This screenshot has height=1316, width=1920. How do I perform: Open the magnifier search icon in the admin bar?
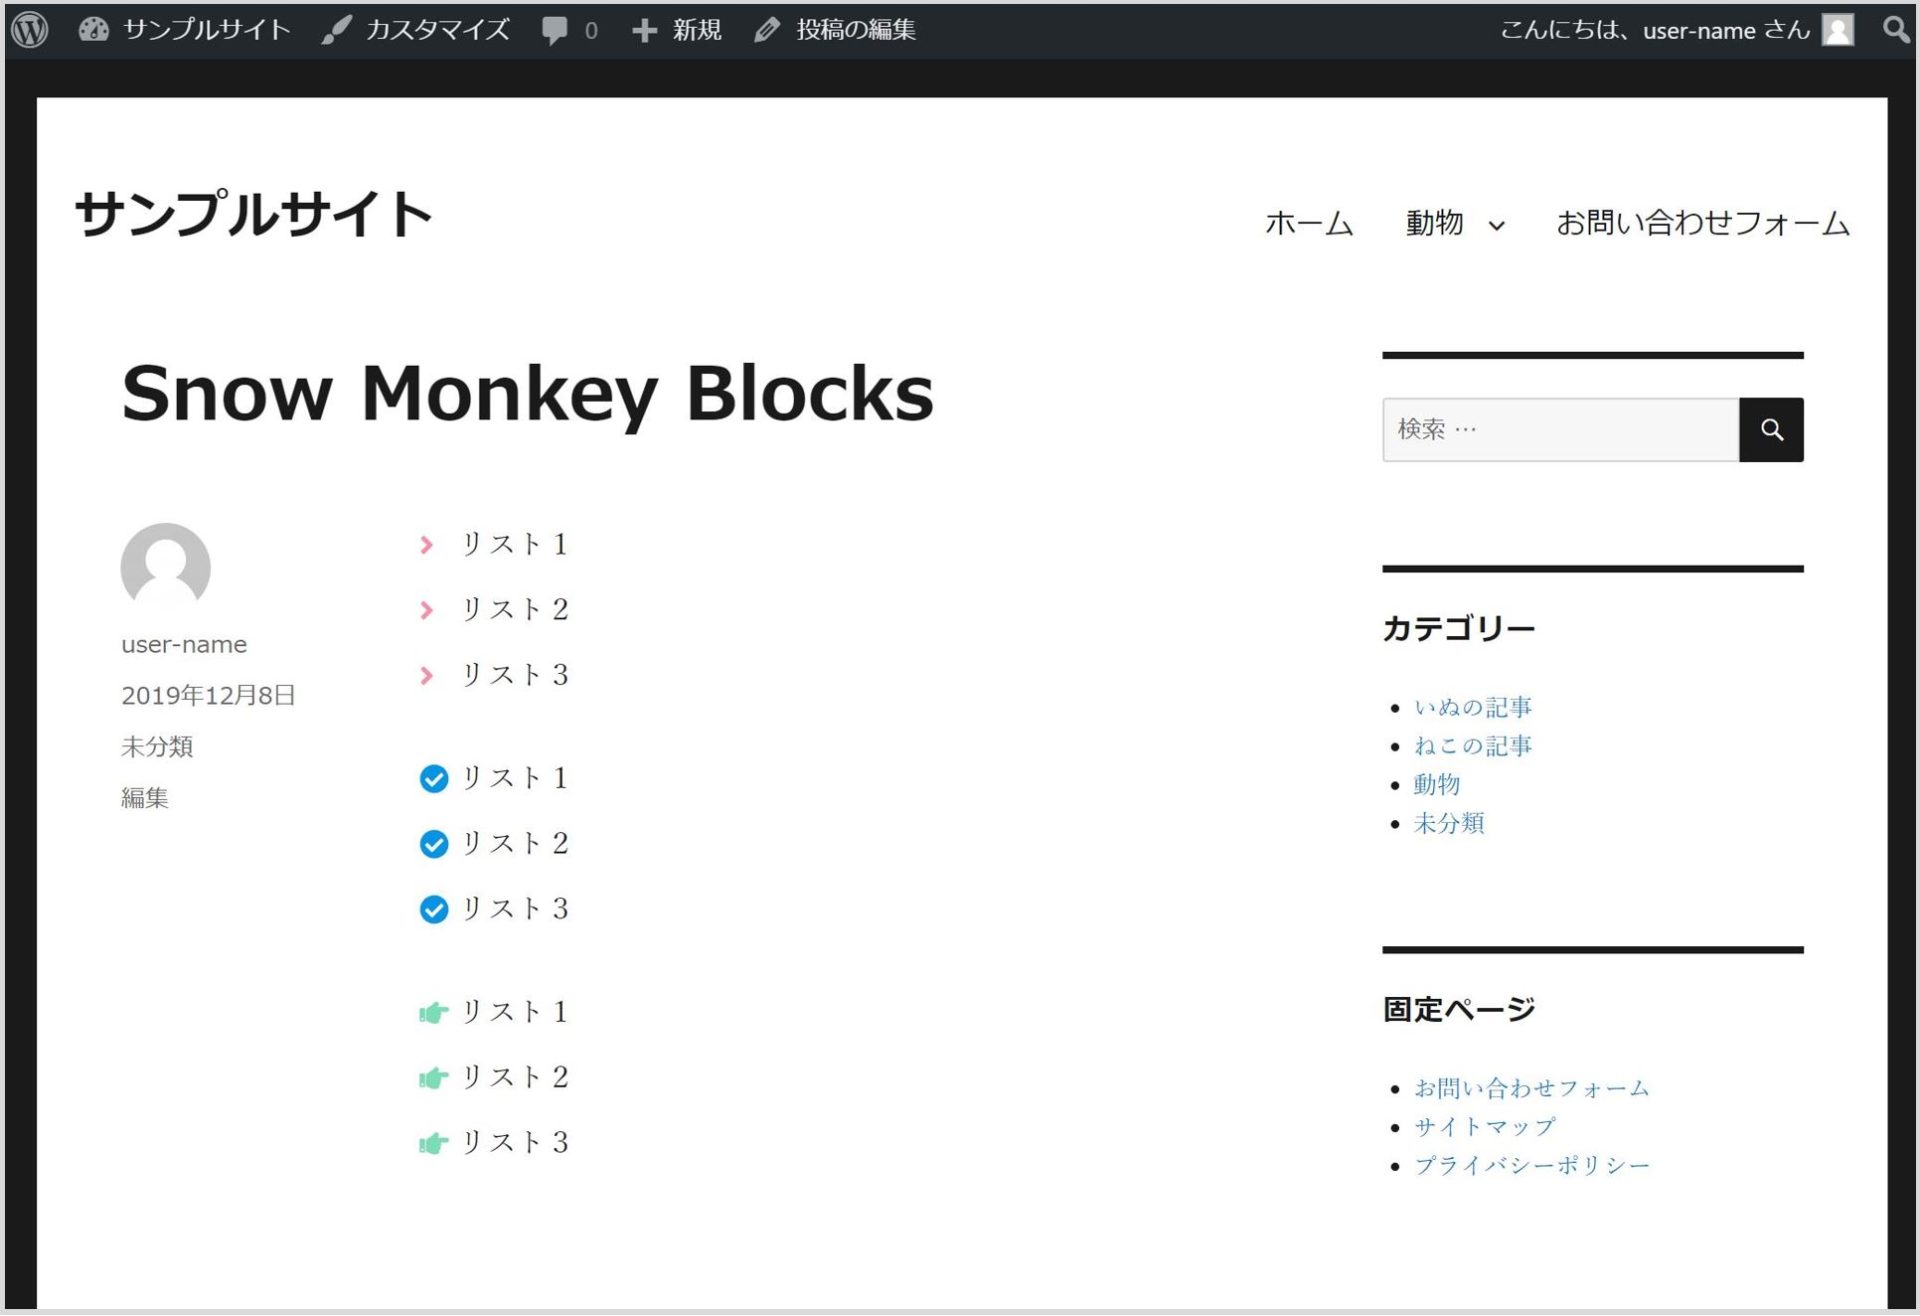[x=1893, y=29]
